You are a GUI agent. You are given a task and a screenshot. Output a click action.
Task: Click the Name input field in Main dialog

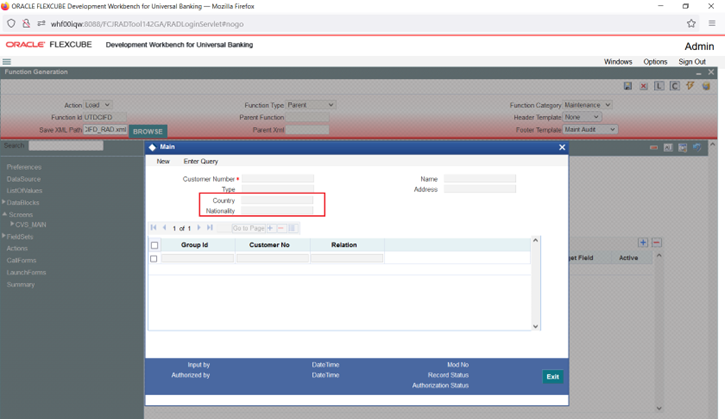click(479, 179)
